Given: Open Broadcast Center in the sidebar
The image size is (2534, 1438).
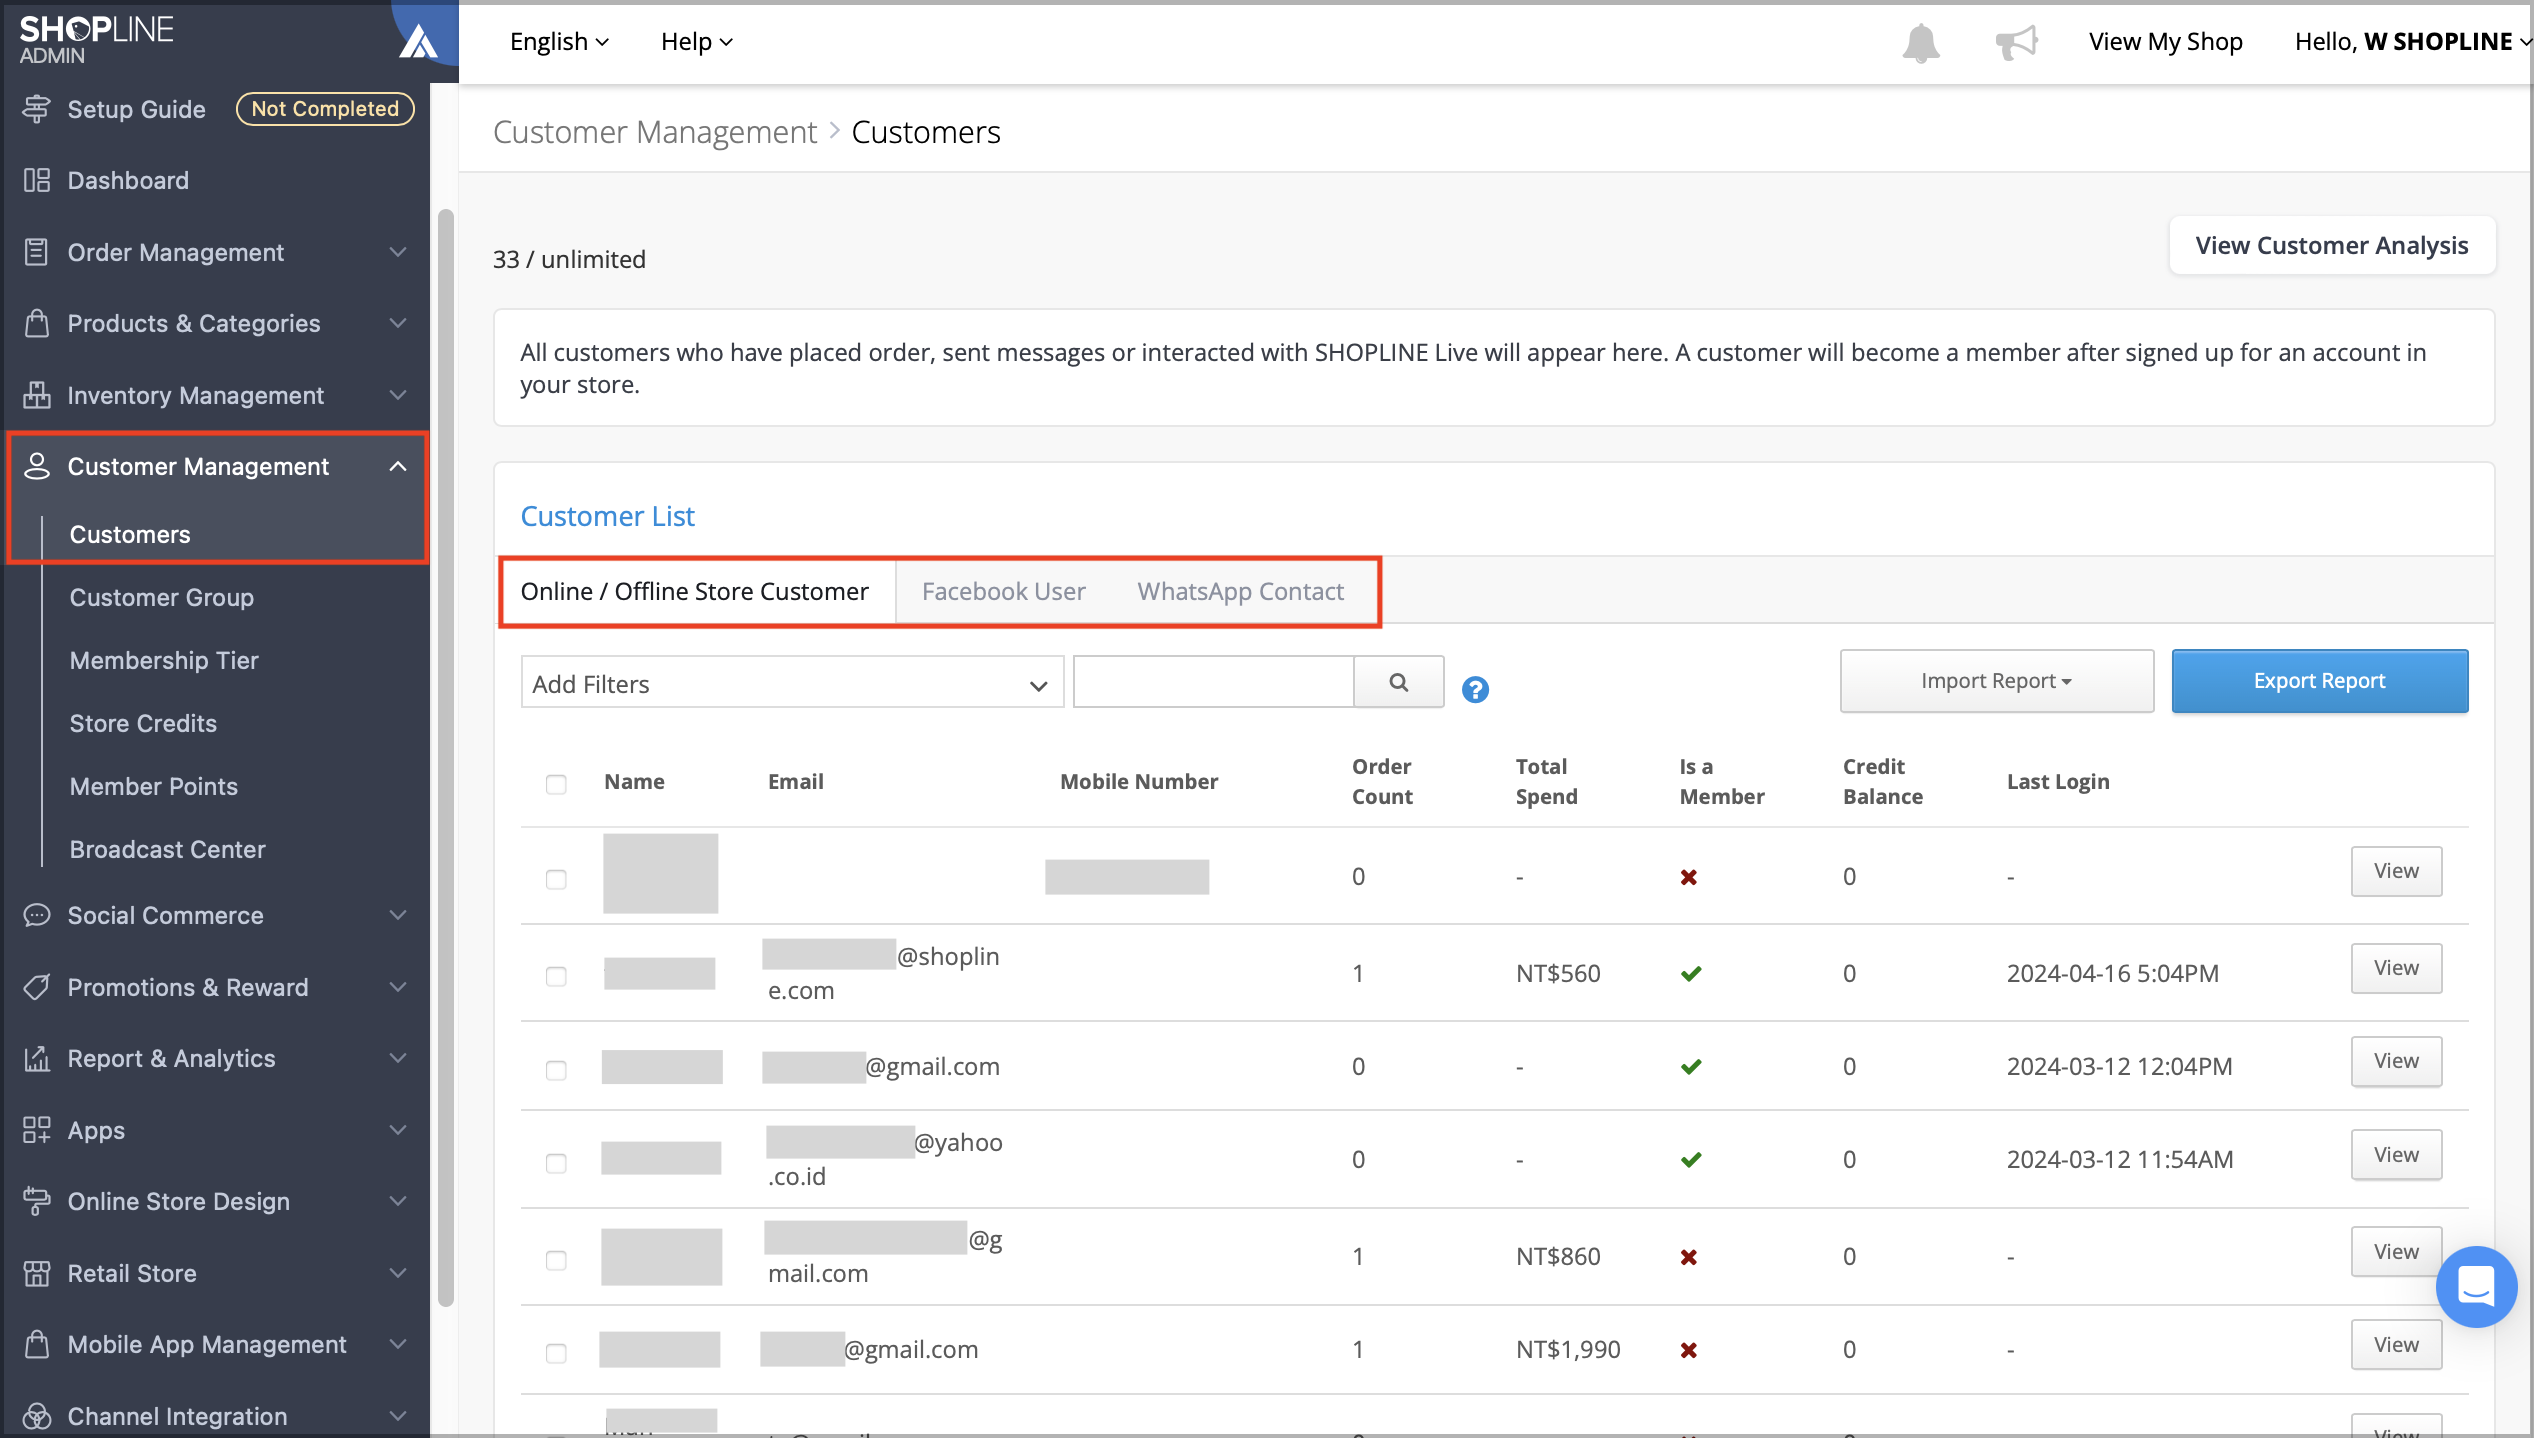Looking at the screenshot, I should 168,849.
